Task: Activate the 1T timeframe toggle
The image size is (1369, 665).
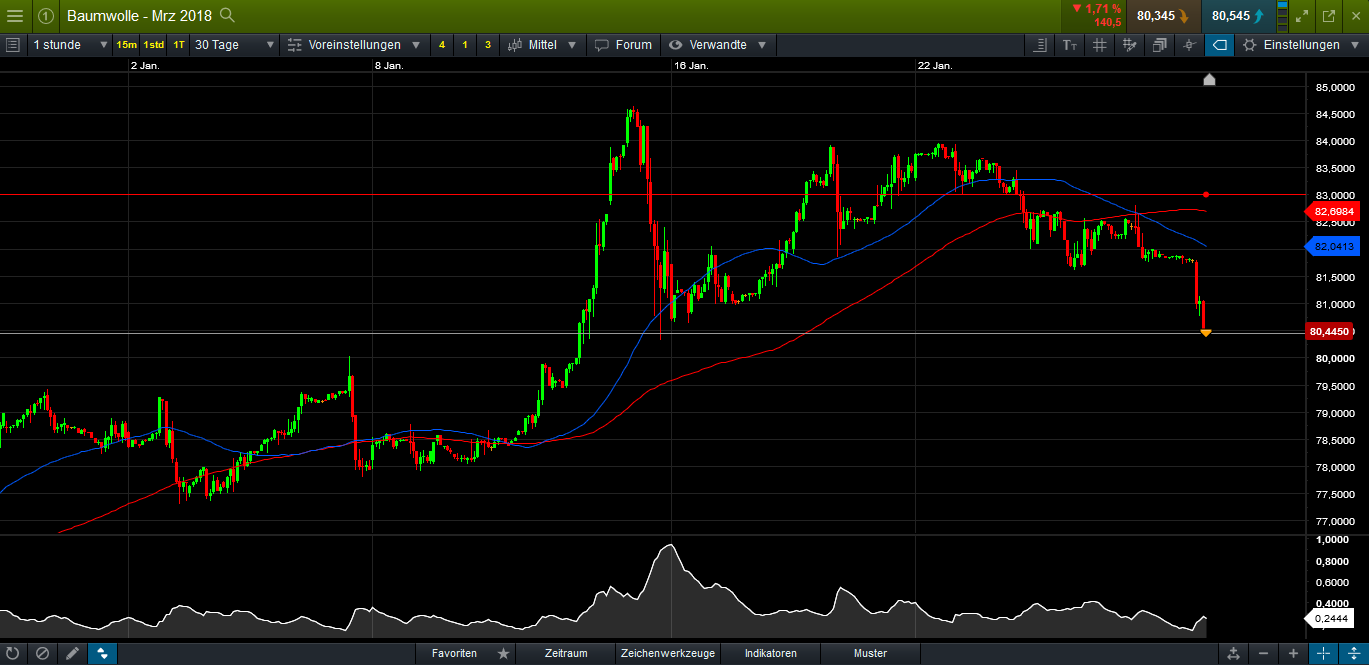Action: click(x=180, y=45)
